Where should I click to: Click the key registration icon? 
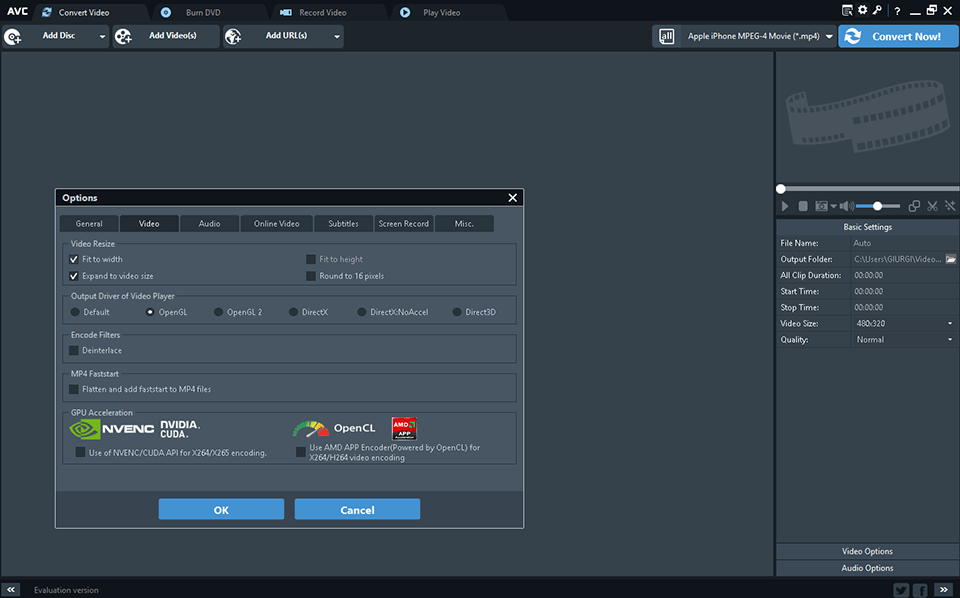click(877, 11)
